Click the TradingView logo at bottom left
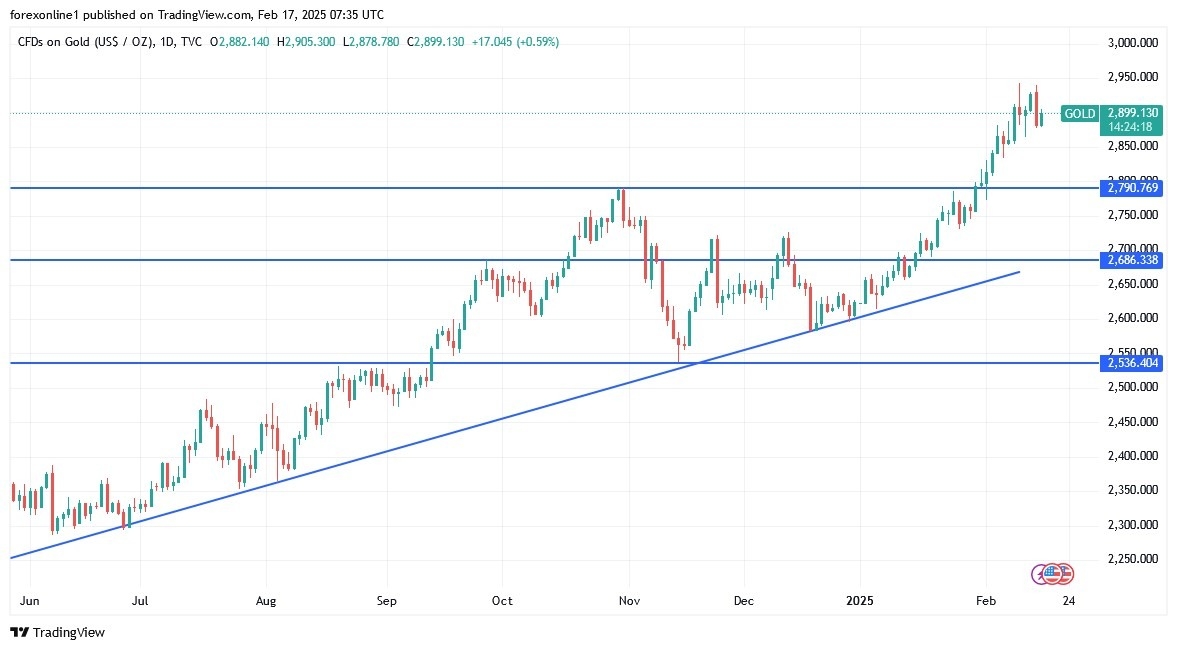This screenshot has height=650, width=1177. [57, 632]
